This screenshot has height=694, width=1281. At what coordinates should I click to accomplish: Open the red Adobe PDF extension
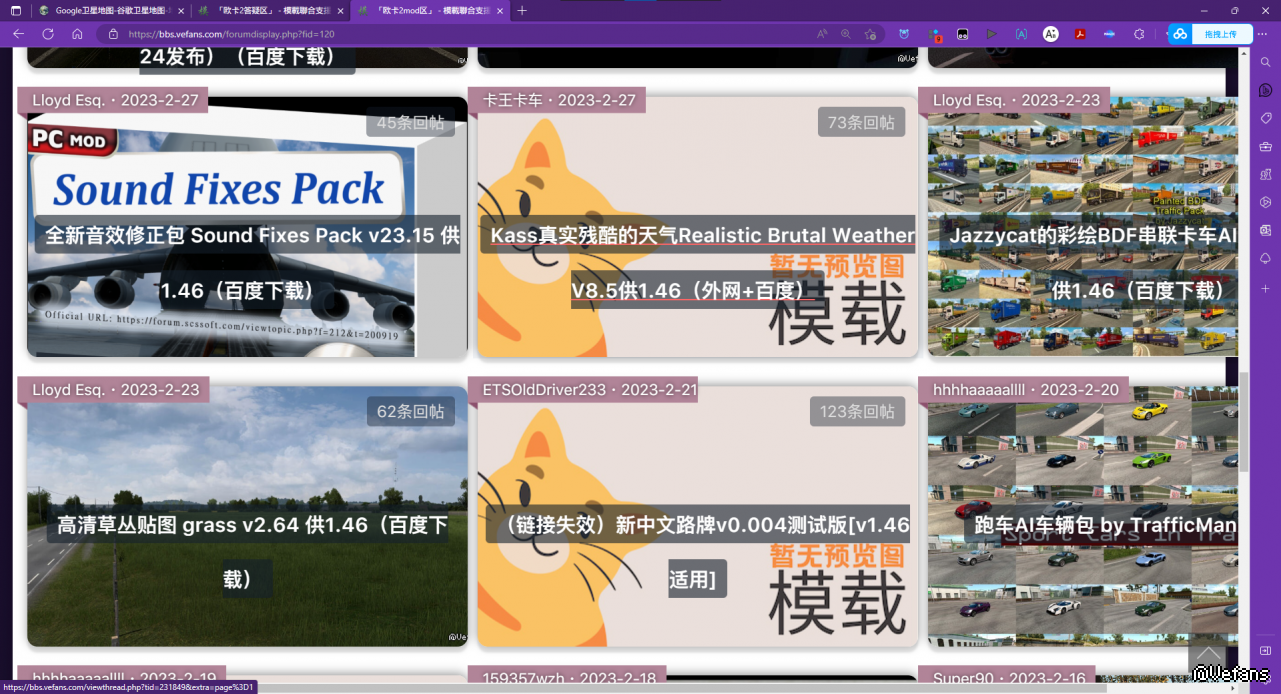pyautogui.click(x=1080, y=34)
